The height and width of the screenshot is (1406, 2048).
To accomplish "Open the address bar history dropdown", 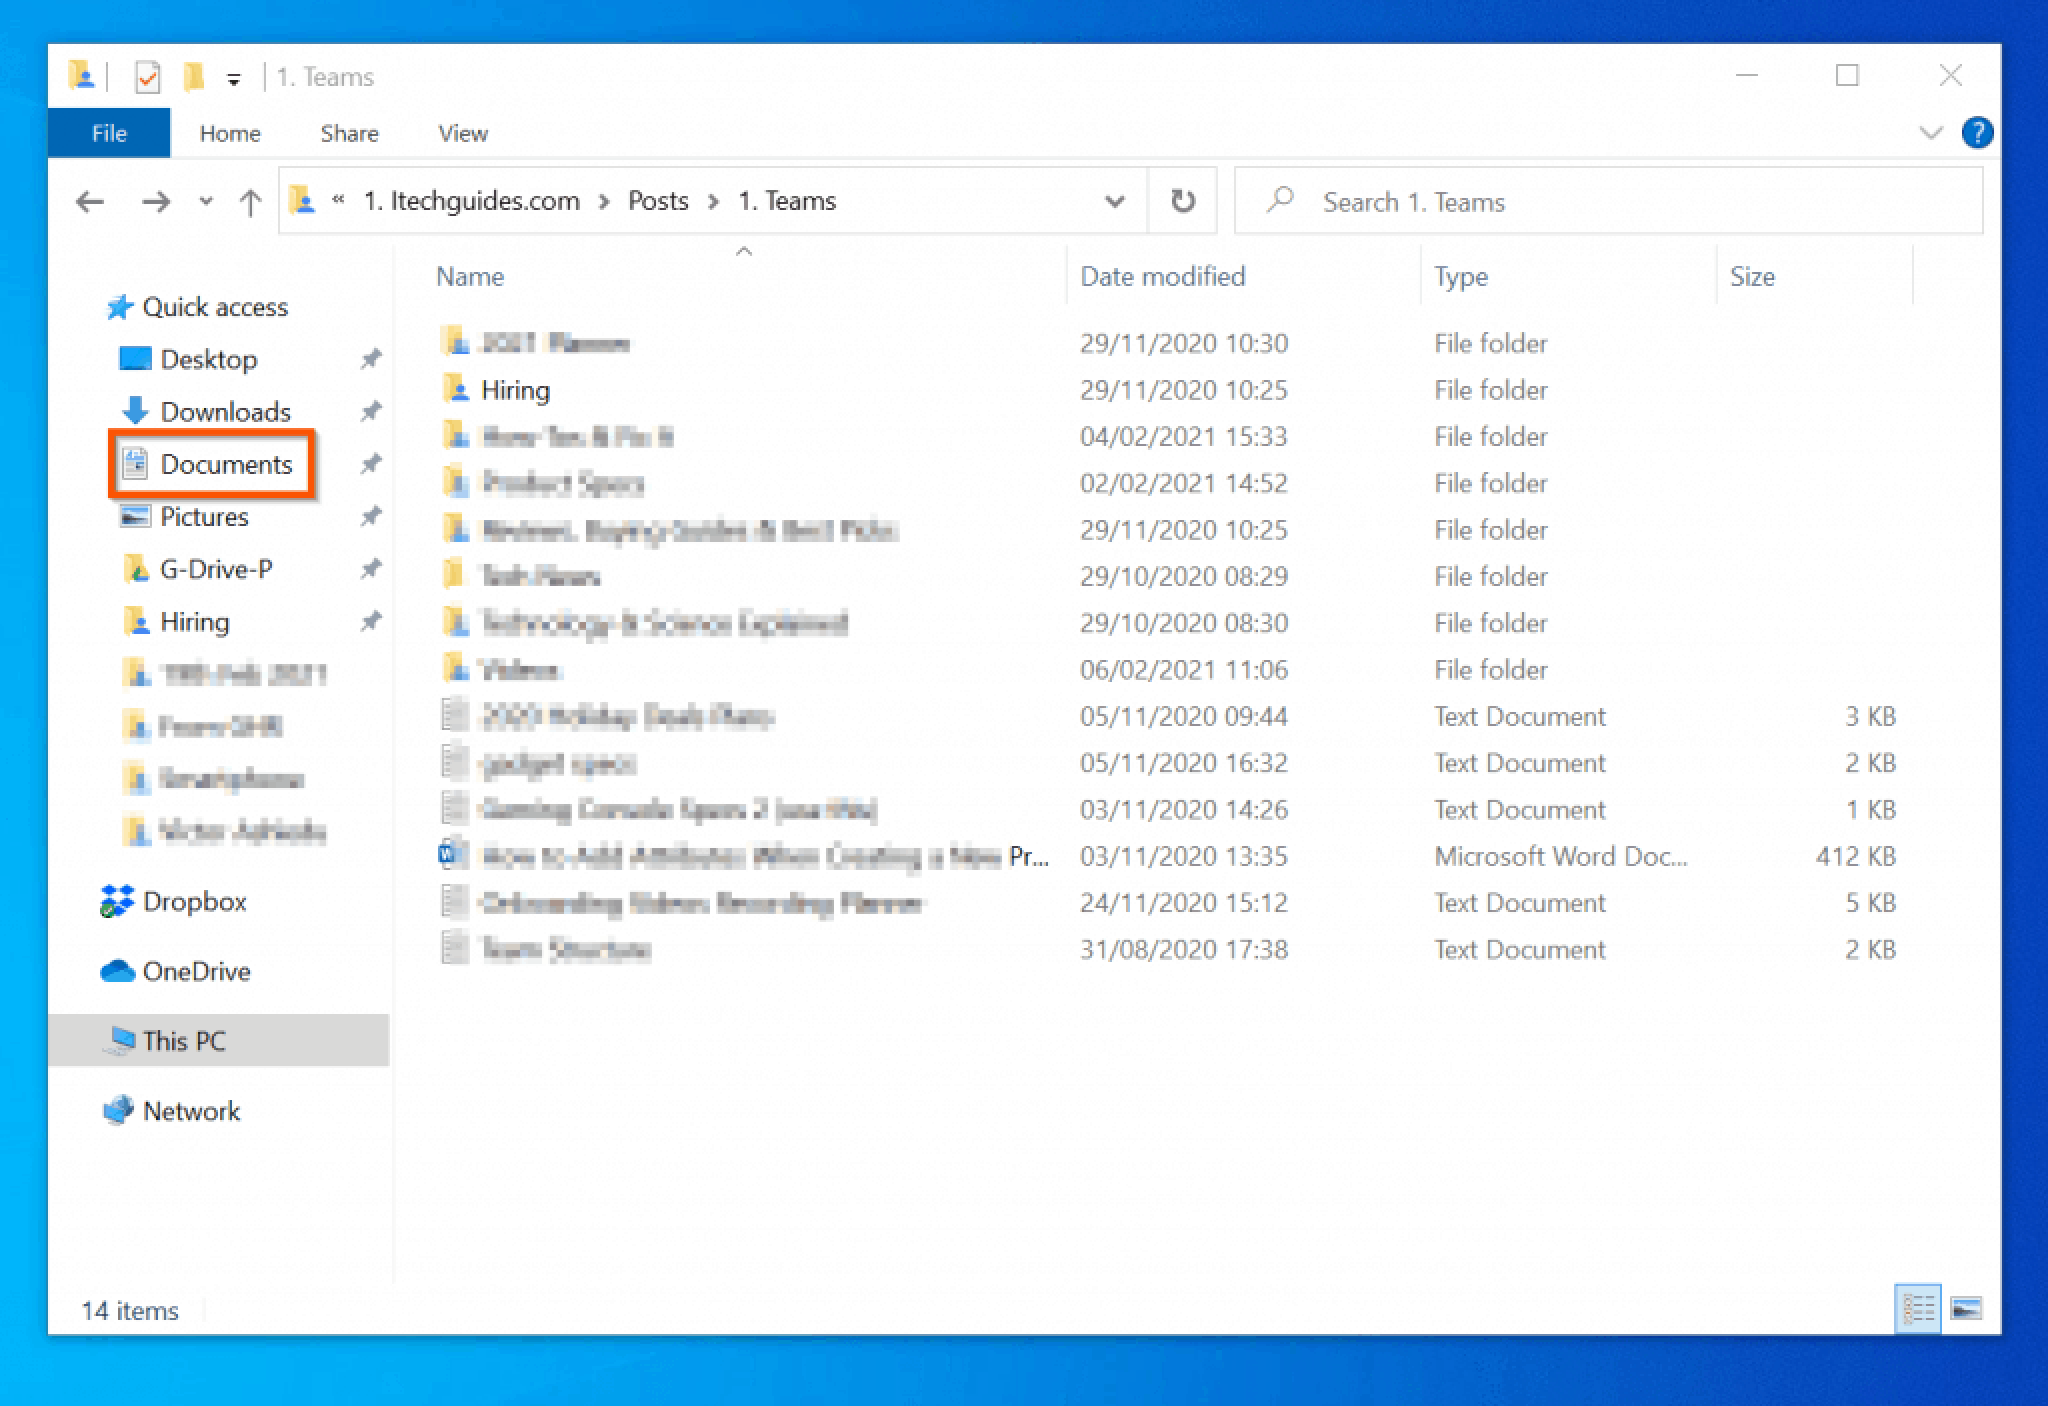I will tap(1114, 202).
